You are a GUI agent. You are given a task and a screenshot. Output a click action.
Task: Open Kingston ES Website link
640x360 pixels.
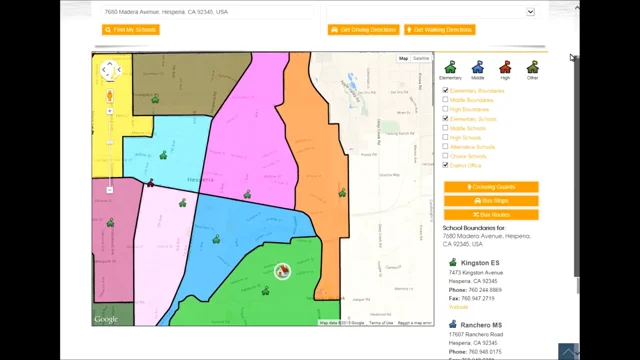pyautogui.click(x=458, y=307)
